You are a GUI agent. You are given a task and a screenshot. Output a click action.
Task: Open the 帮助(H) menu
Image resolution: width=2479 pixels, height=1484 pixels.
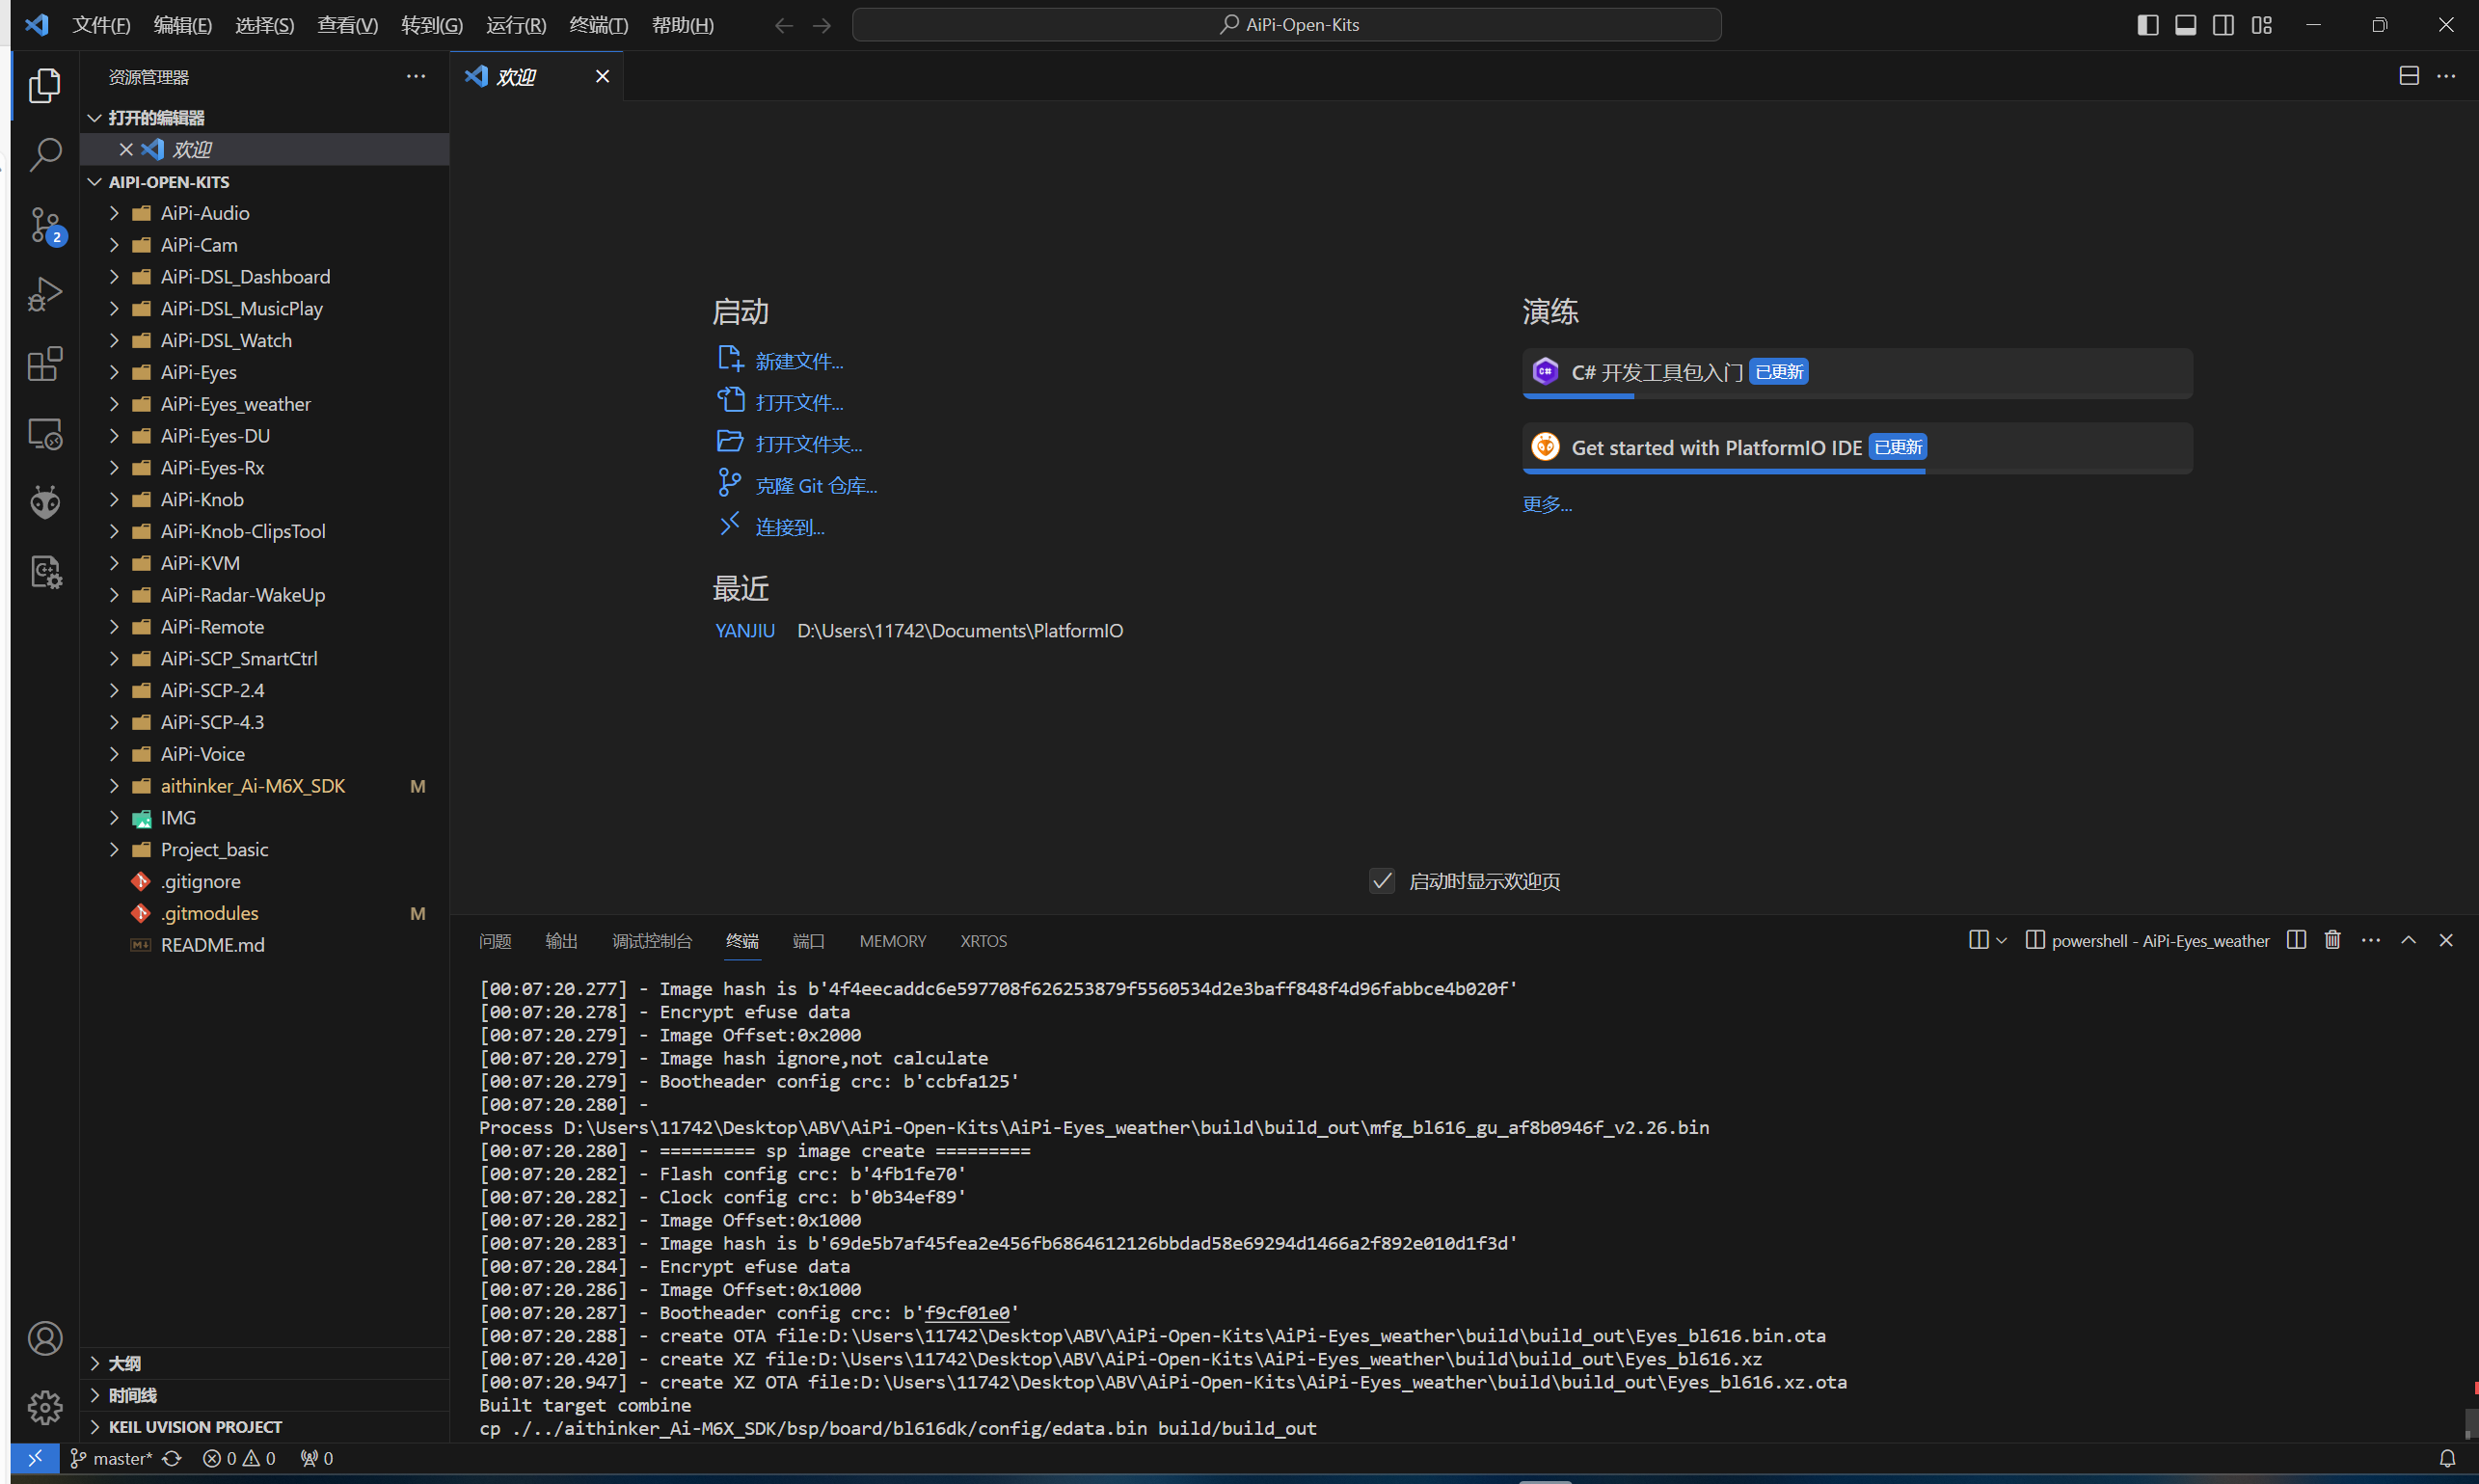click(682, 25)
